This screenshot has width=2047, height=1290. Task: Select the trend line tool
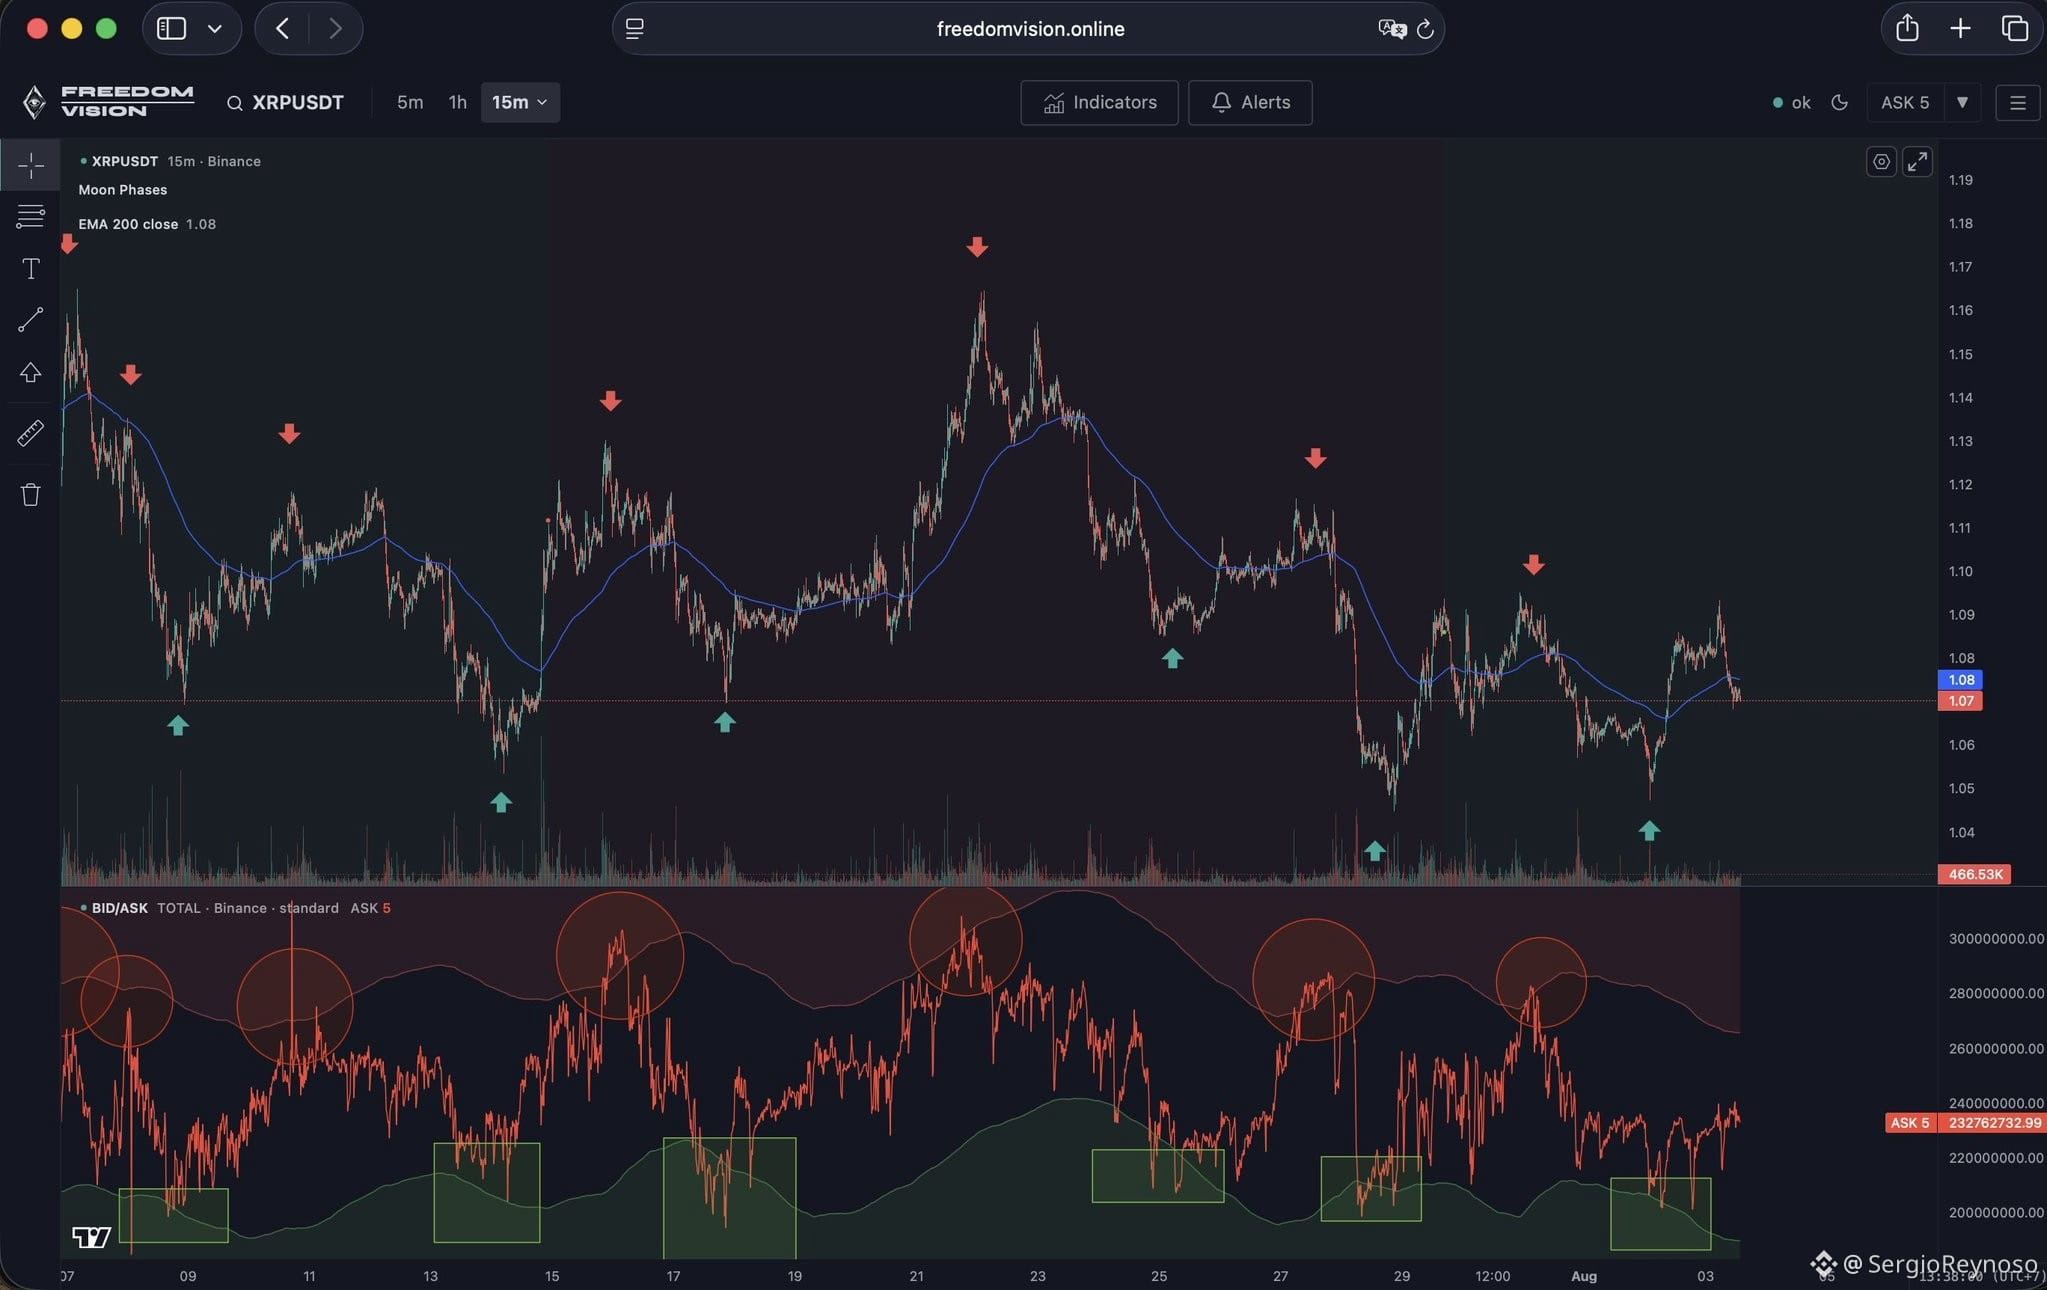pos(30,320)
